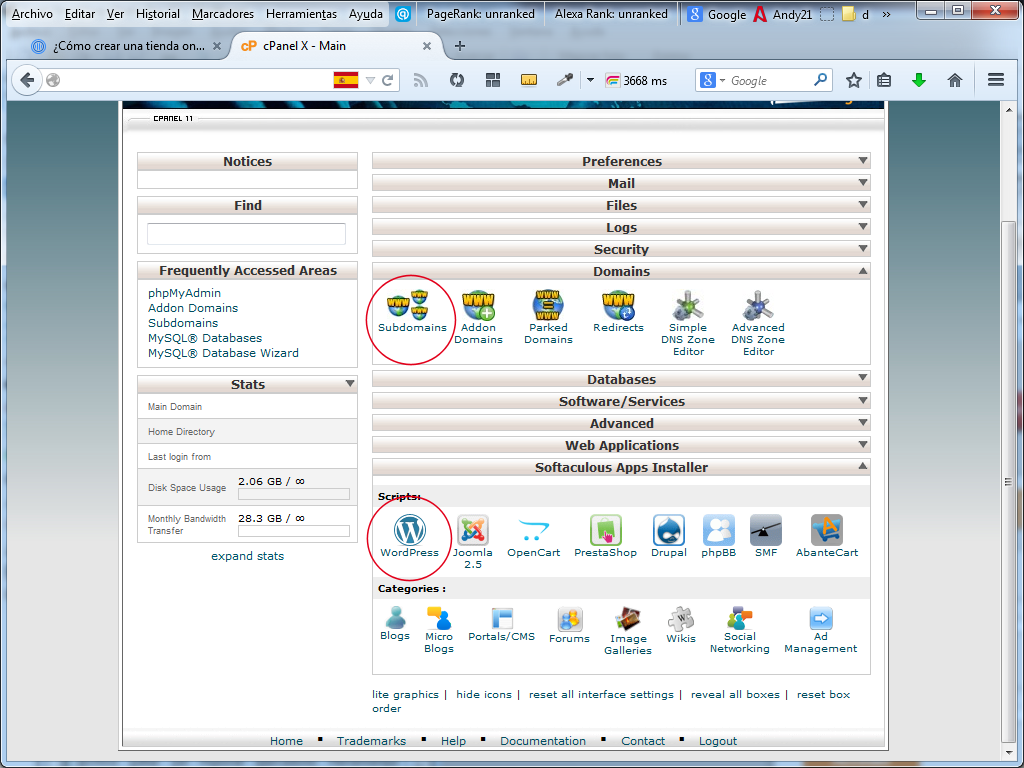This screenshot has height=768, width=1024.
Task: Collapse the Stats panel arrow
Action: click(350, 384)
